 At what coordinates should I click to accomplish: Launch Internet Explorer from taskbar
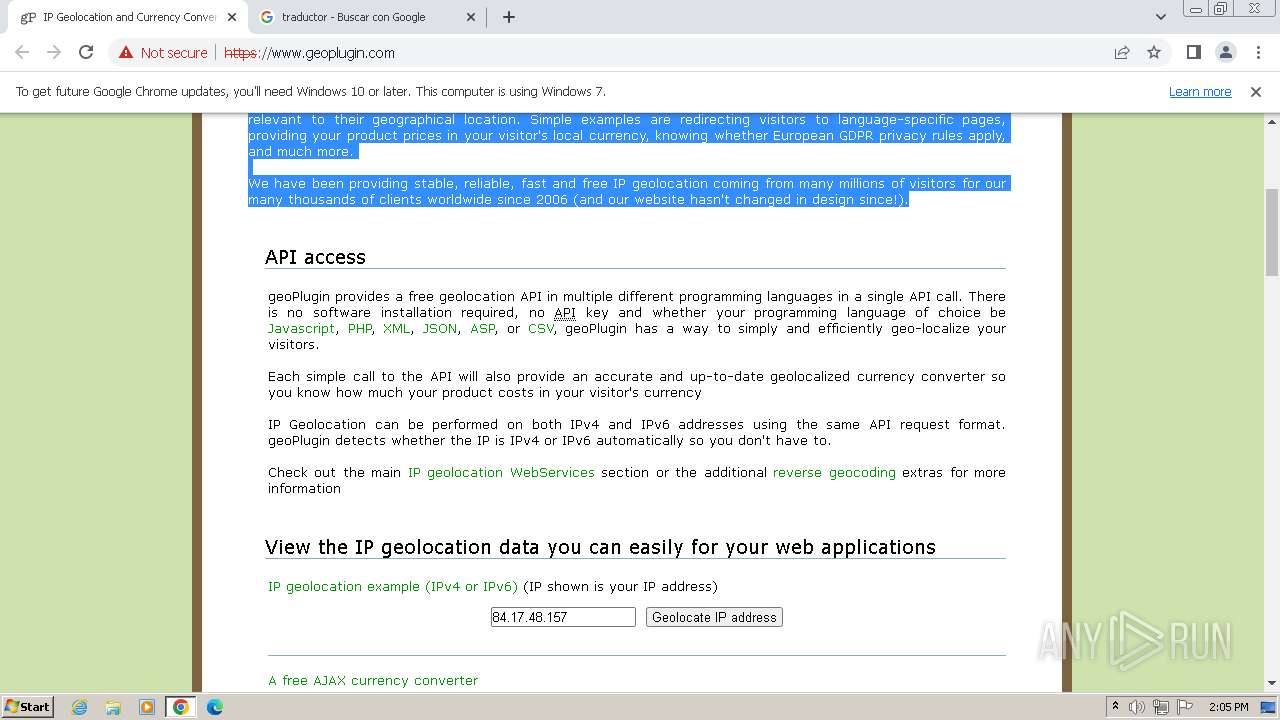(80, 707)
